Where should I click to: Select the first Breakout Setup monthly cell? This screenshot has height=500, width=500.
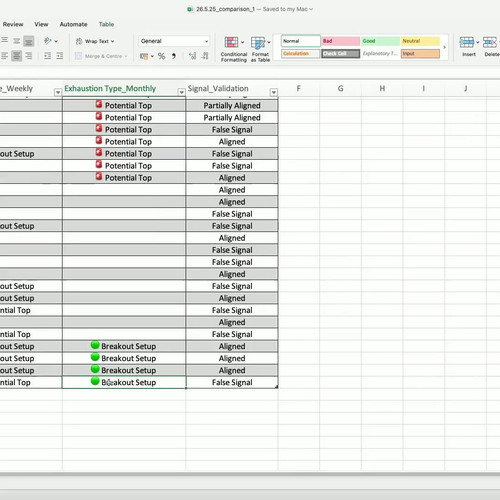point(124,346)
